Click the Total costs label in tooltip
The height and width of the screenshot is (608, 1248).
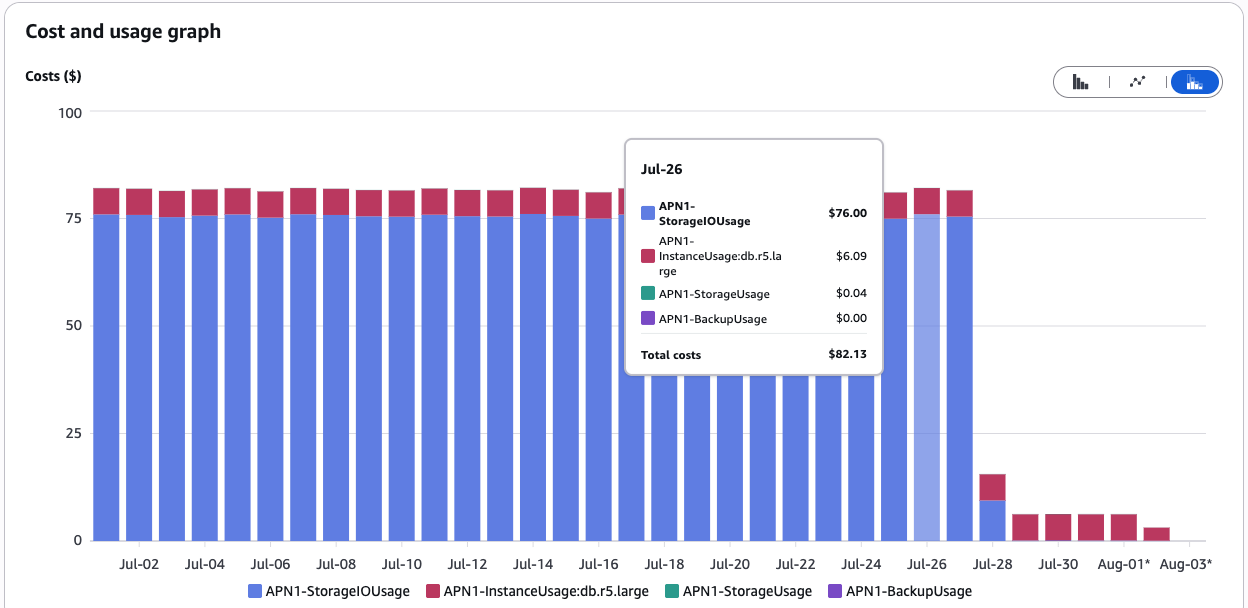[x=671, y=355]
